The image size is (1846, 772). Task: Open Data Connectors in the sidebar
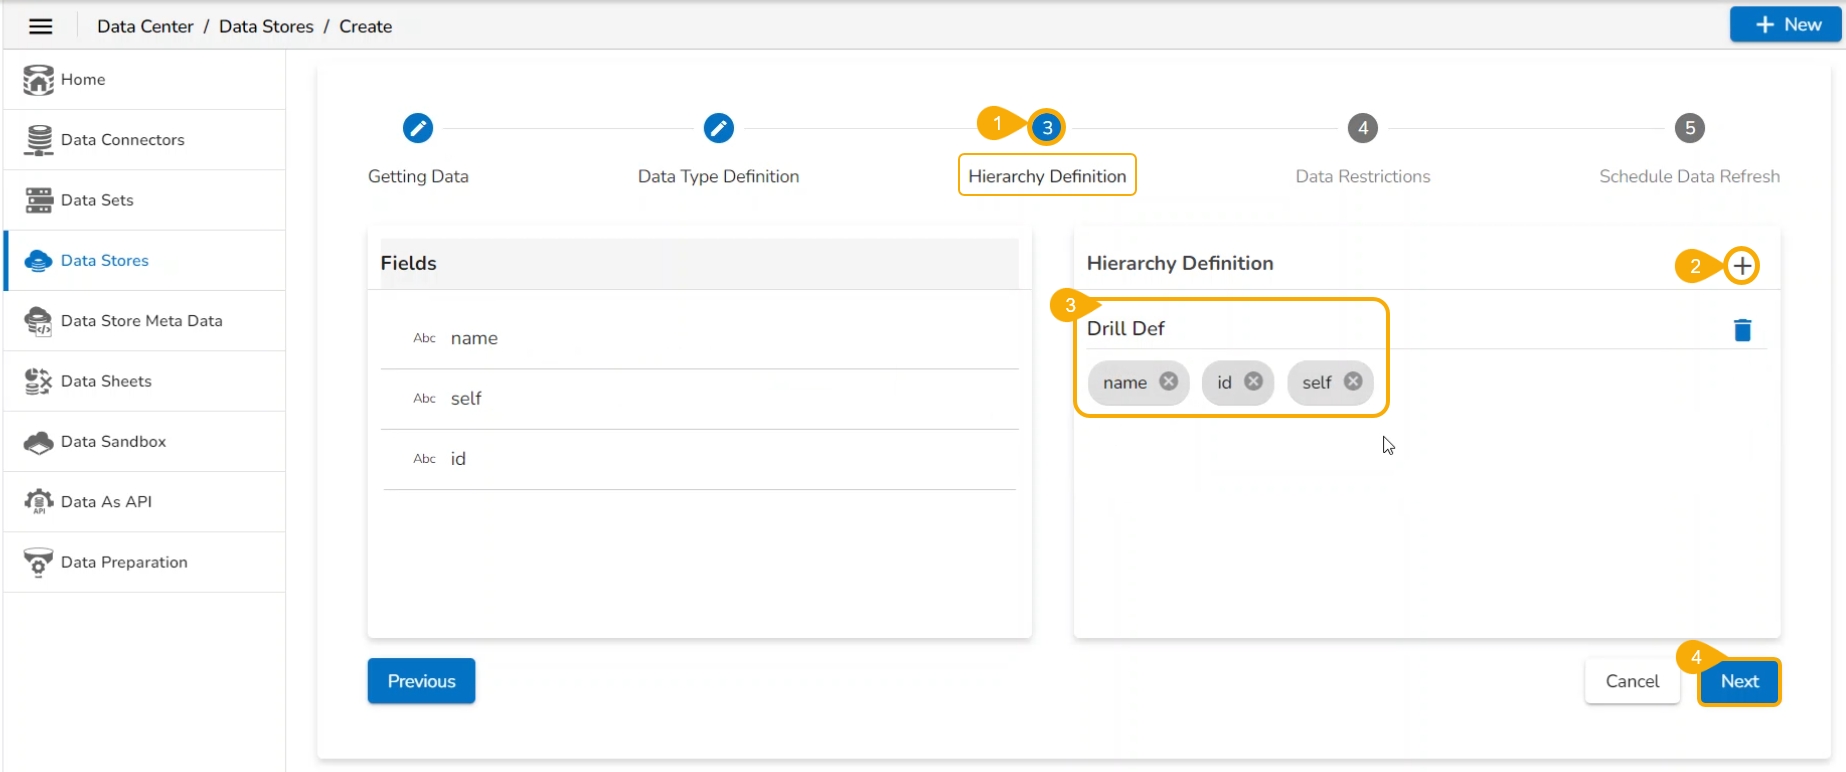pos(122,140)
